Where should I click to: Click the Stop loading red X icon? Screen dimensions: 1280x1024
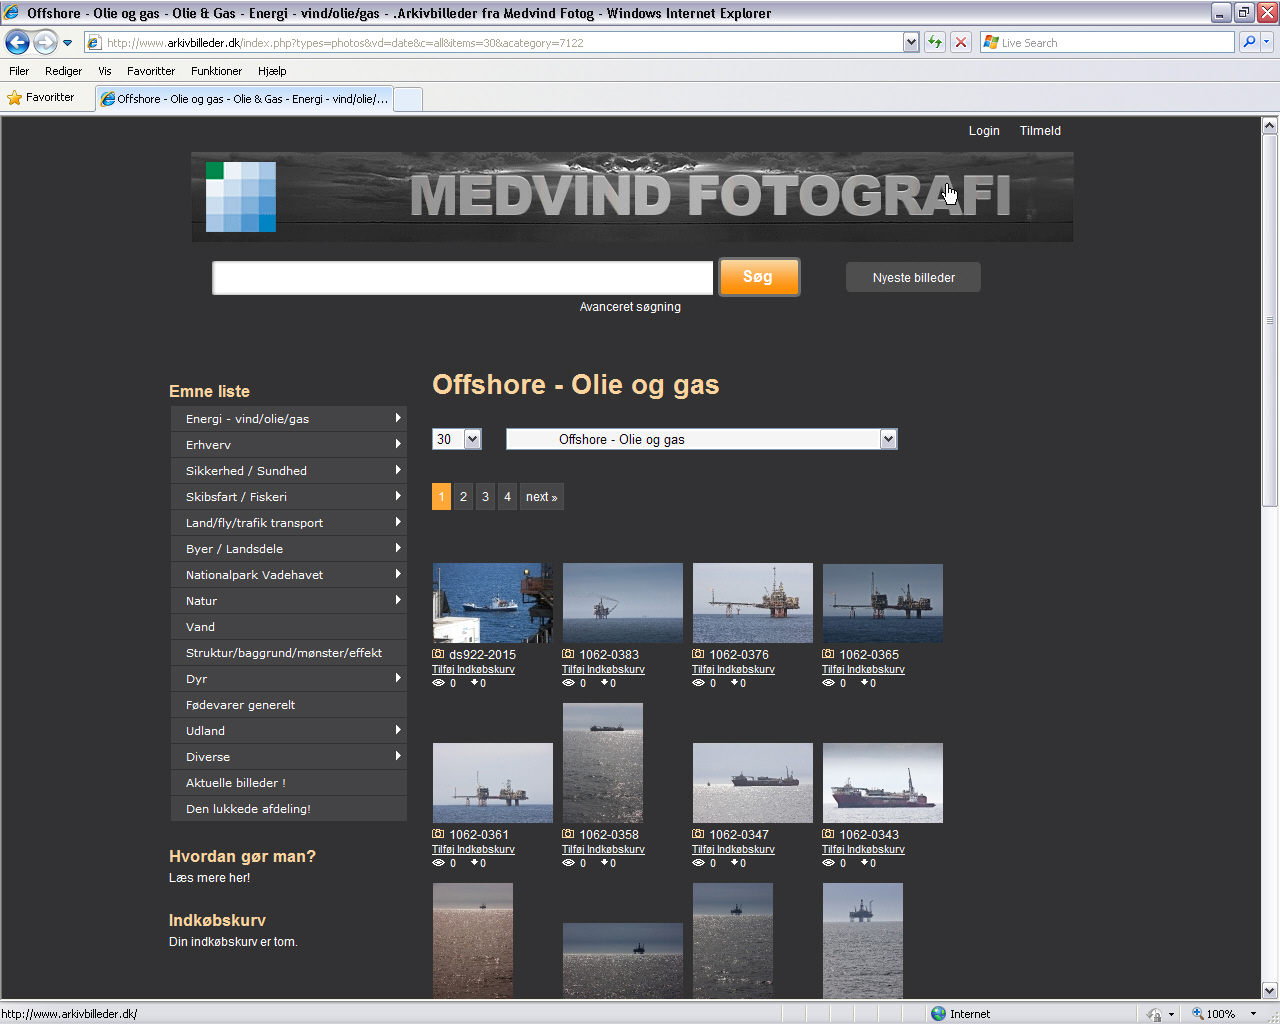(x=960, y=42)
